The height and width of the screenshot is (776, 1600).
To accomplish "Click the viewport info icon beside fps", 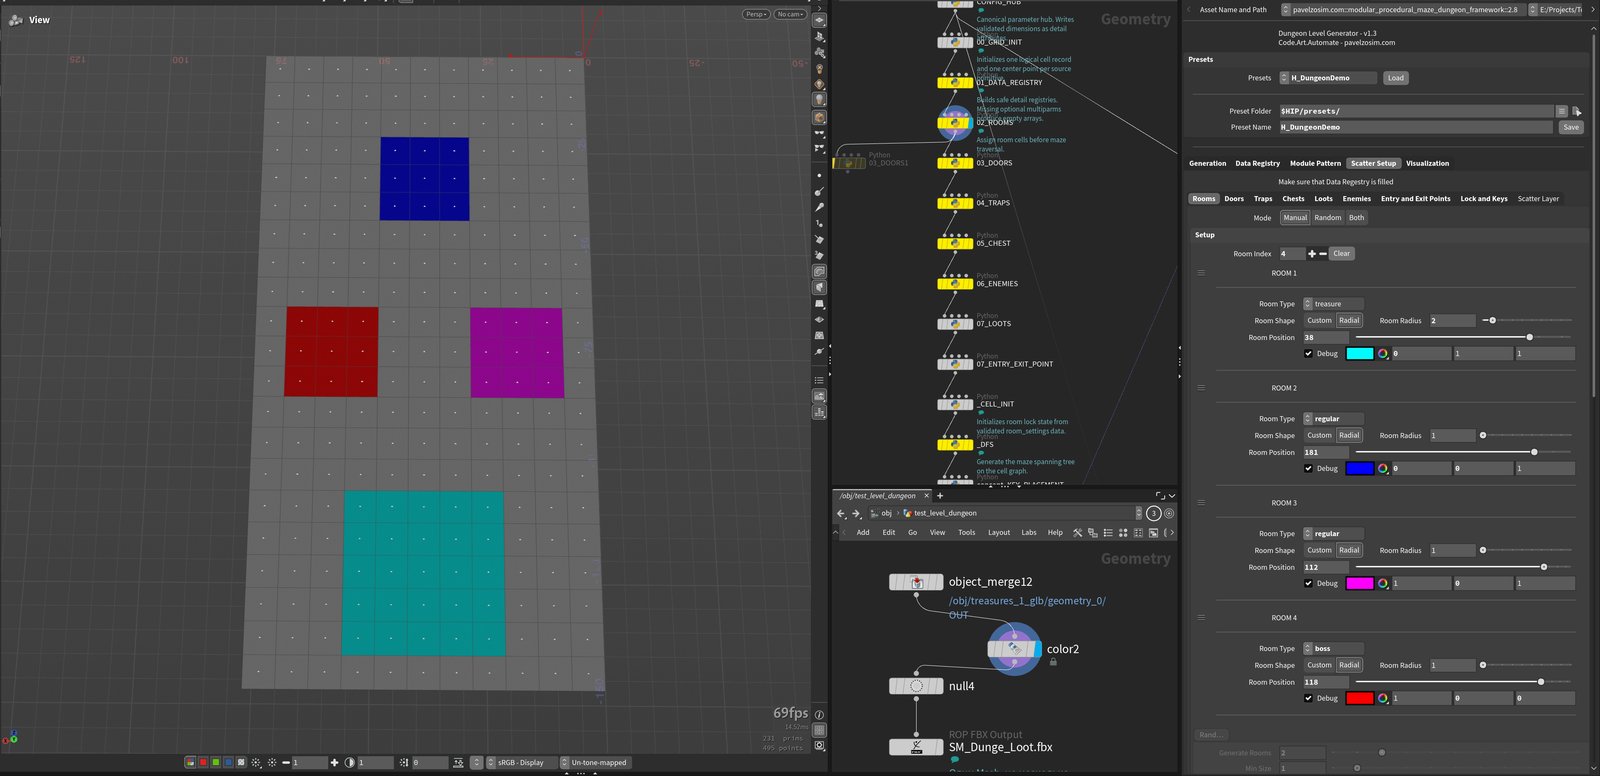I will coord(819,715).
